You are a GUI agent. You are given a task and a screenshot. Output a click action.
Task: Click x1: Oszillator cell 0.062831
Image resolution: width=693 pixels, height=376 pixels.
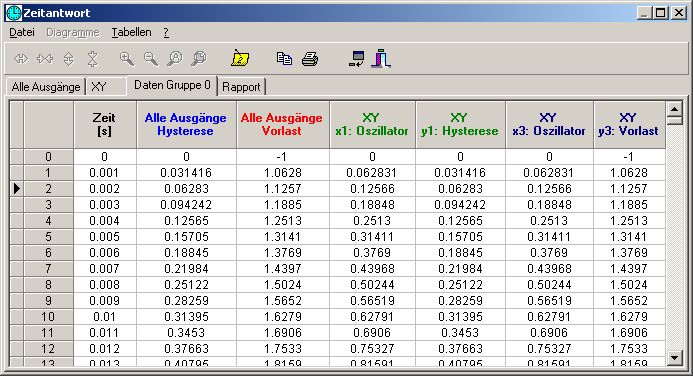(372, 173)
